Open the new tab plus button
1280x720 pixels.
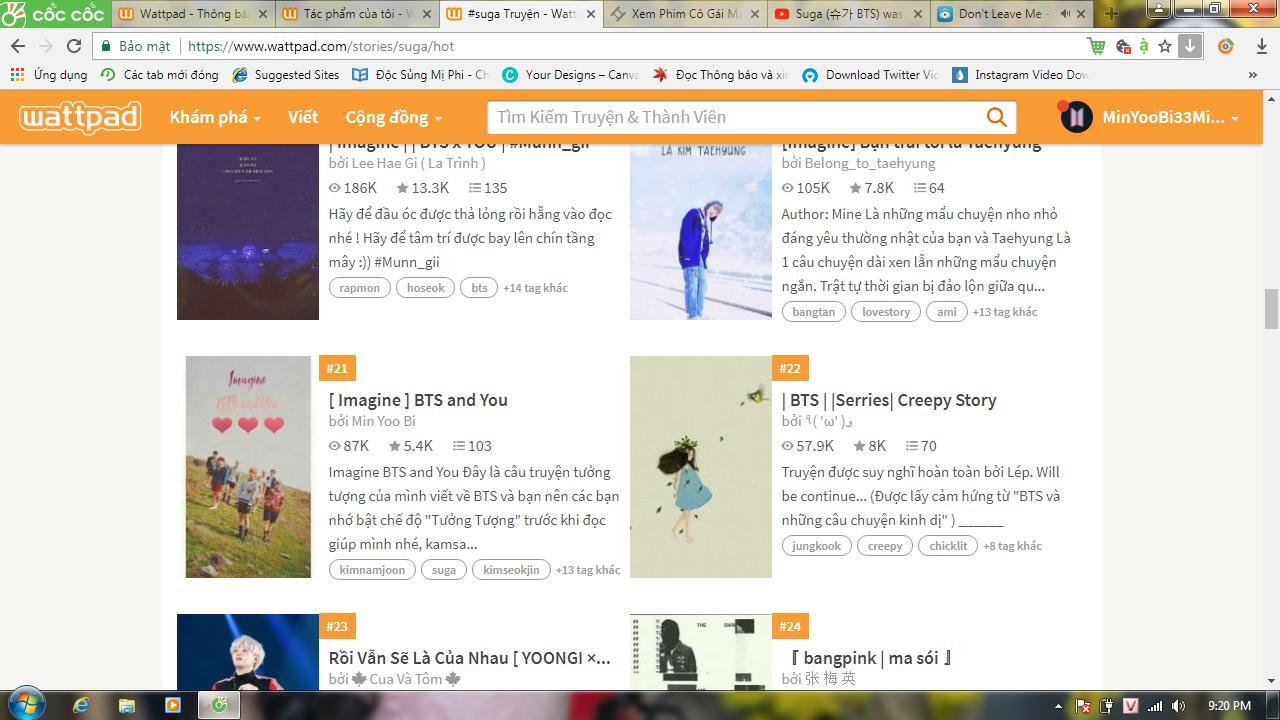point(1112,14)
